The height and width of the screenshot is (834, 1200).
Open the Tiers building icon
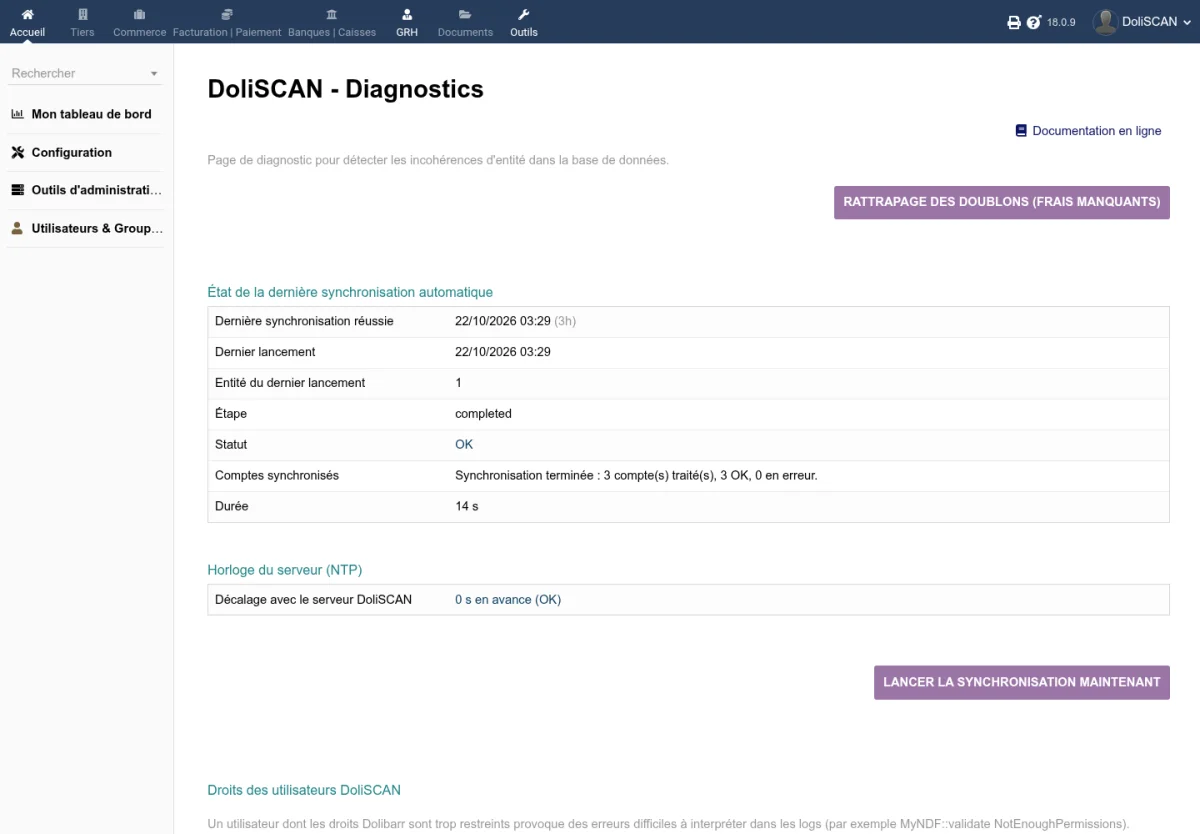pyautogui.click(x=83, y=14)
